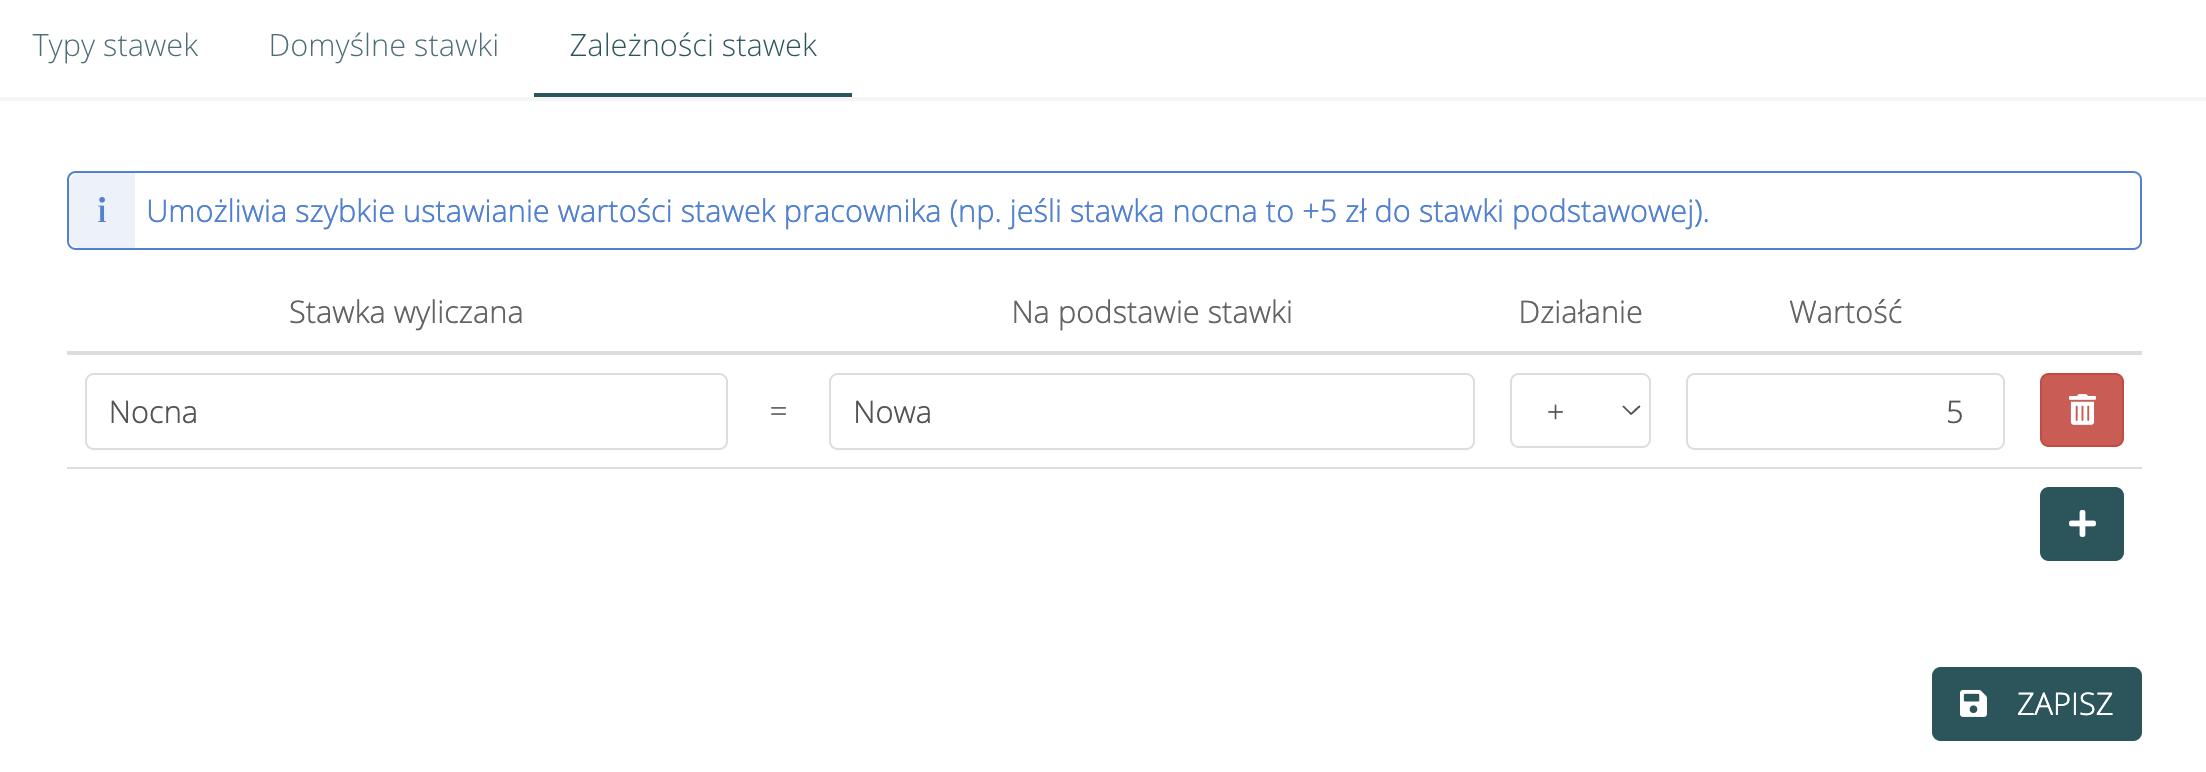Image resolution: width=2206 pixels, height=772 pixels.
Task: Open the Typy stawek tab
Action: click(115, 46)
